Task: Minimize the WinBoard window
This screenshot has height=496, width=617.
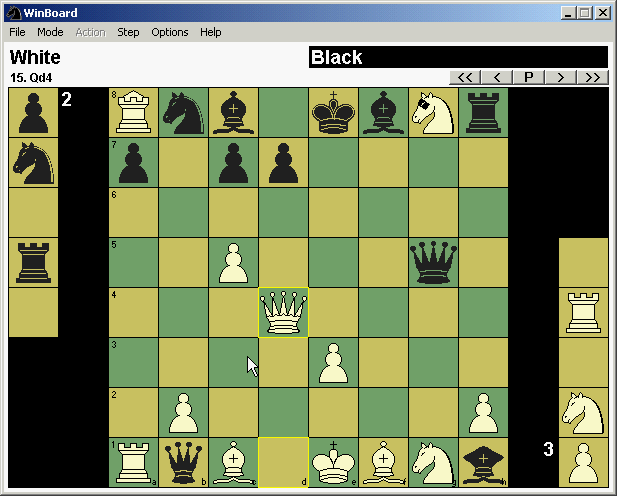Action: click(568, 13)
